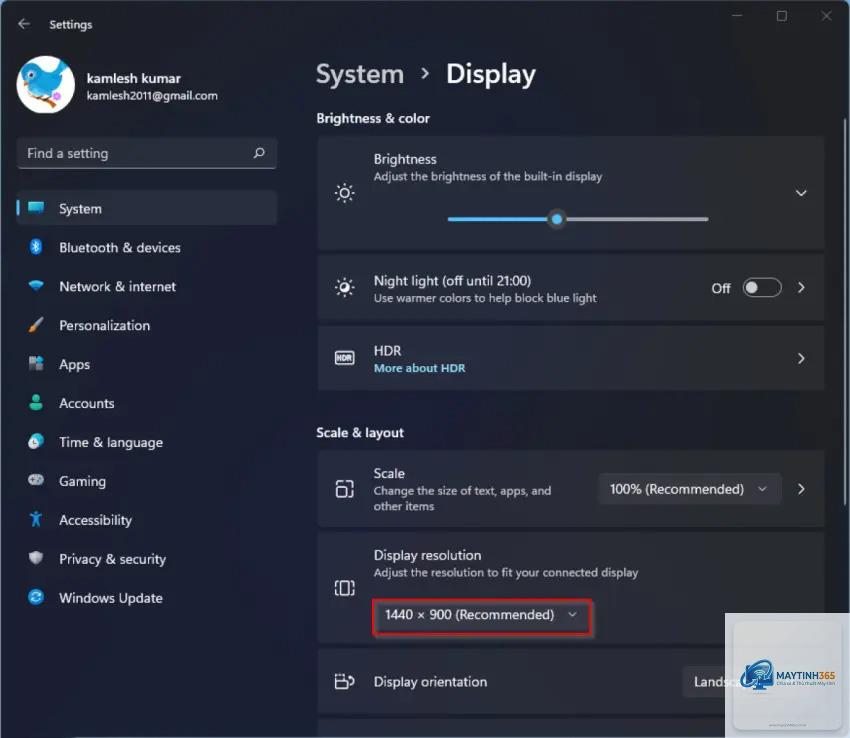The image size is (850, 738).
Task: Click the Display orientation icon
Action: [345, 681]
